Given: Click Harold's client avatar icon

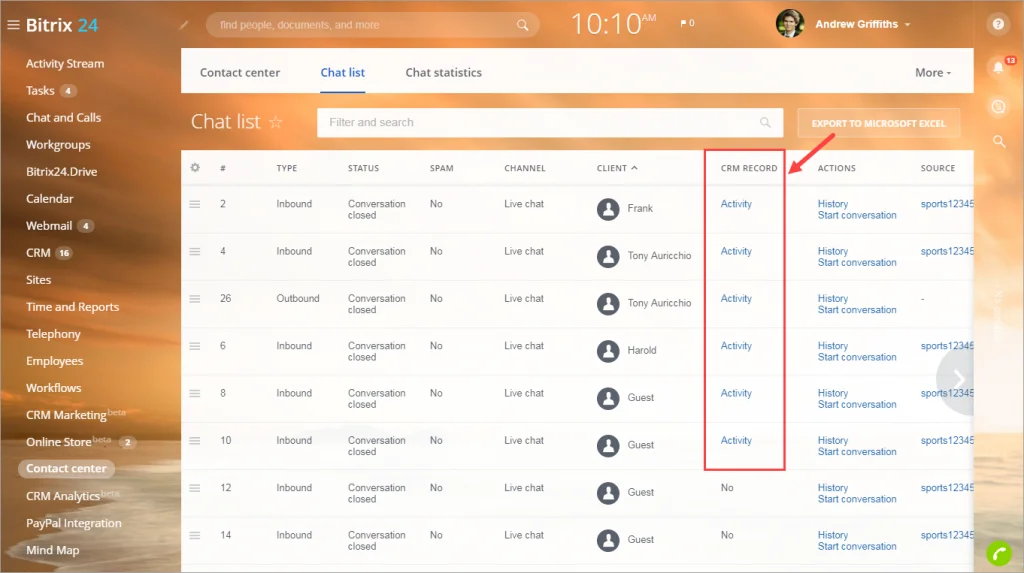Looking at the screenshot, I should coord(608,351).
